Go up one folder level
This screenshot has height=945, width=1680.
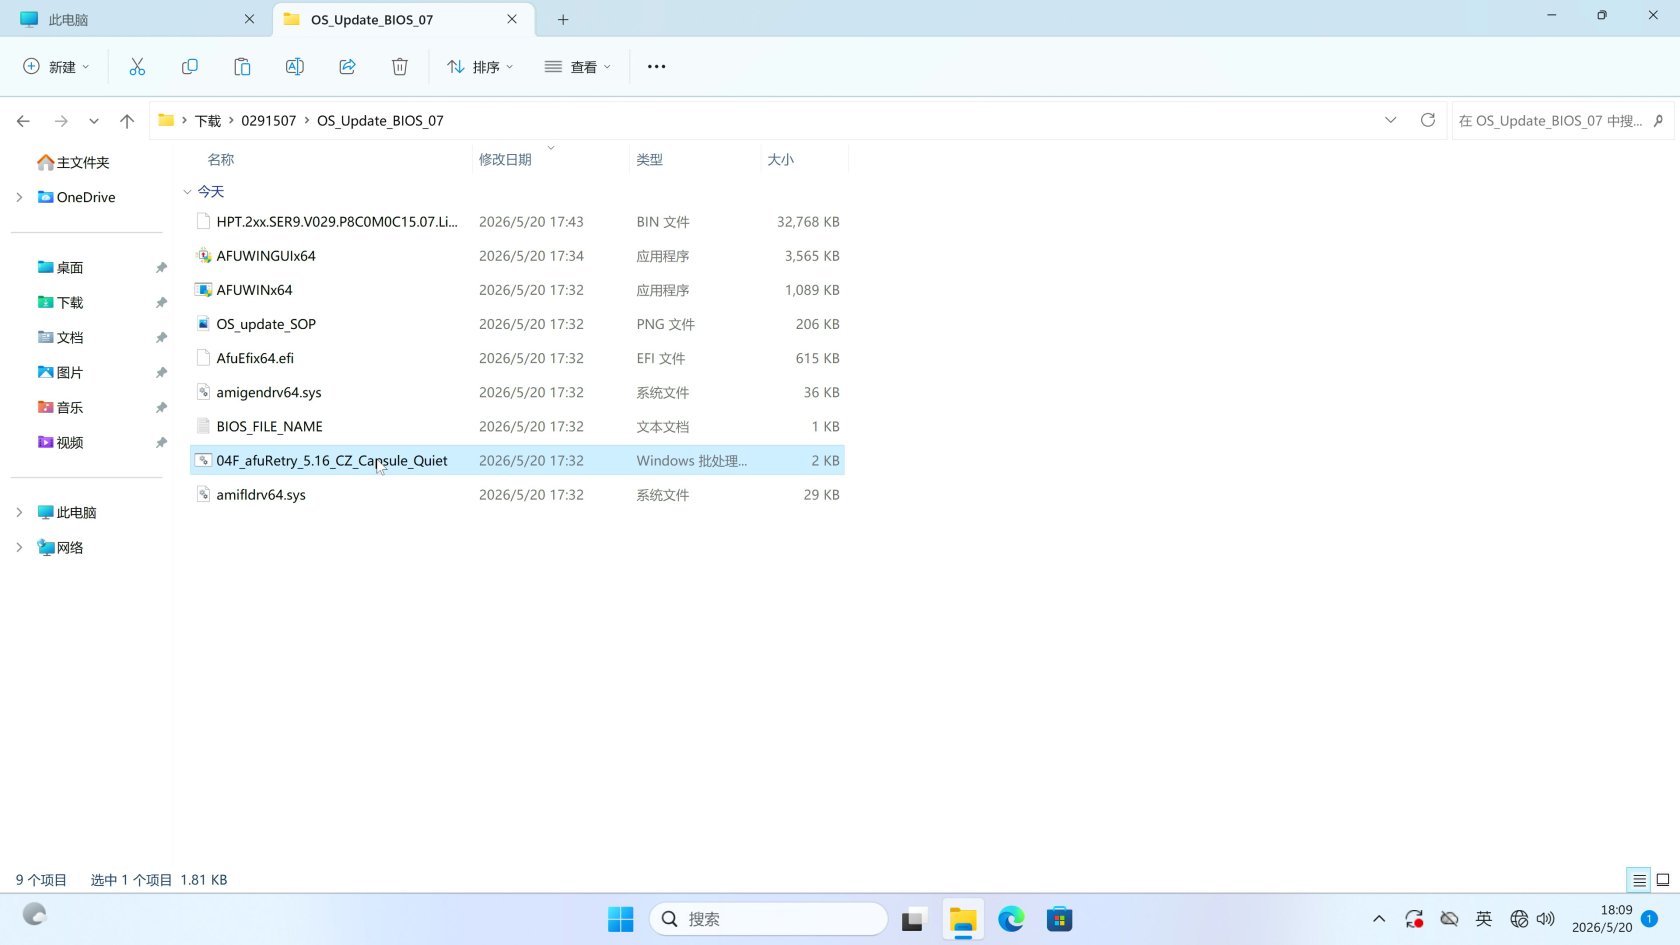tap(127, 121)
